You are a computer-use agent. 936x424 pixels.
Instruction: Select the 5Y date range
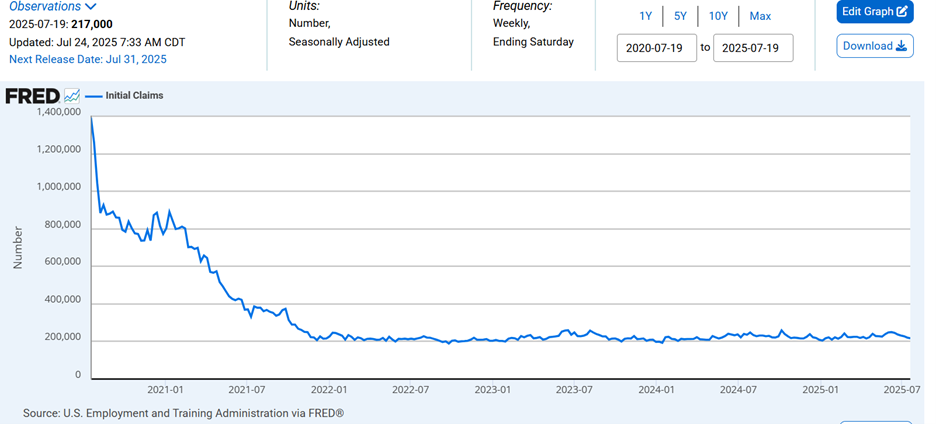pos(681,16)
